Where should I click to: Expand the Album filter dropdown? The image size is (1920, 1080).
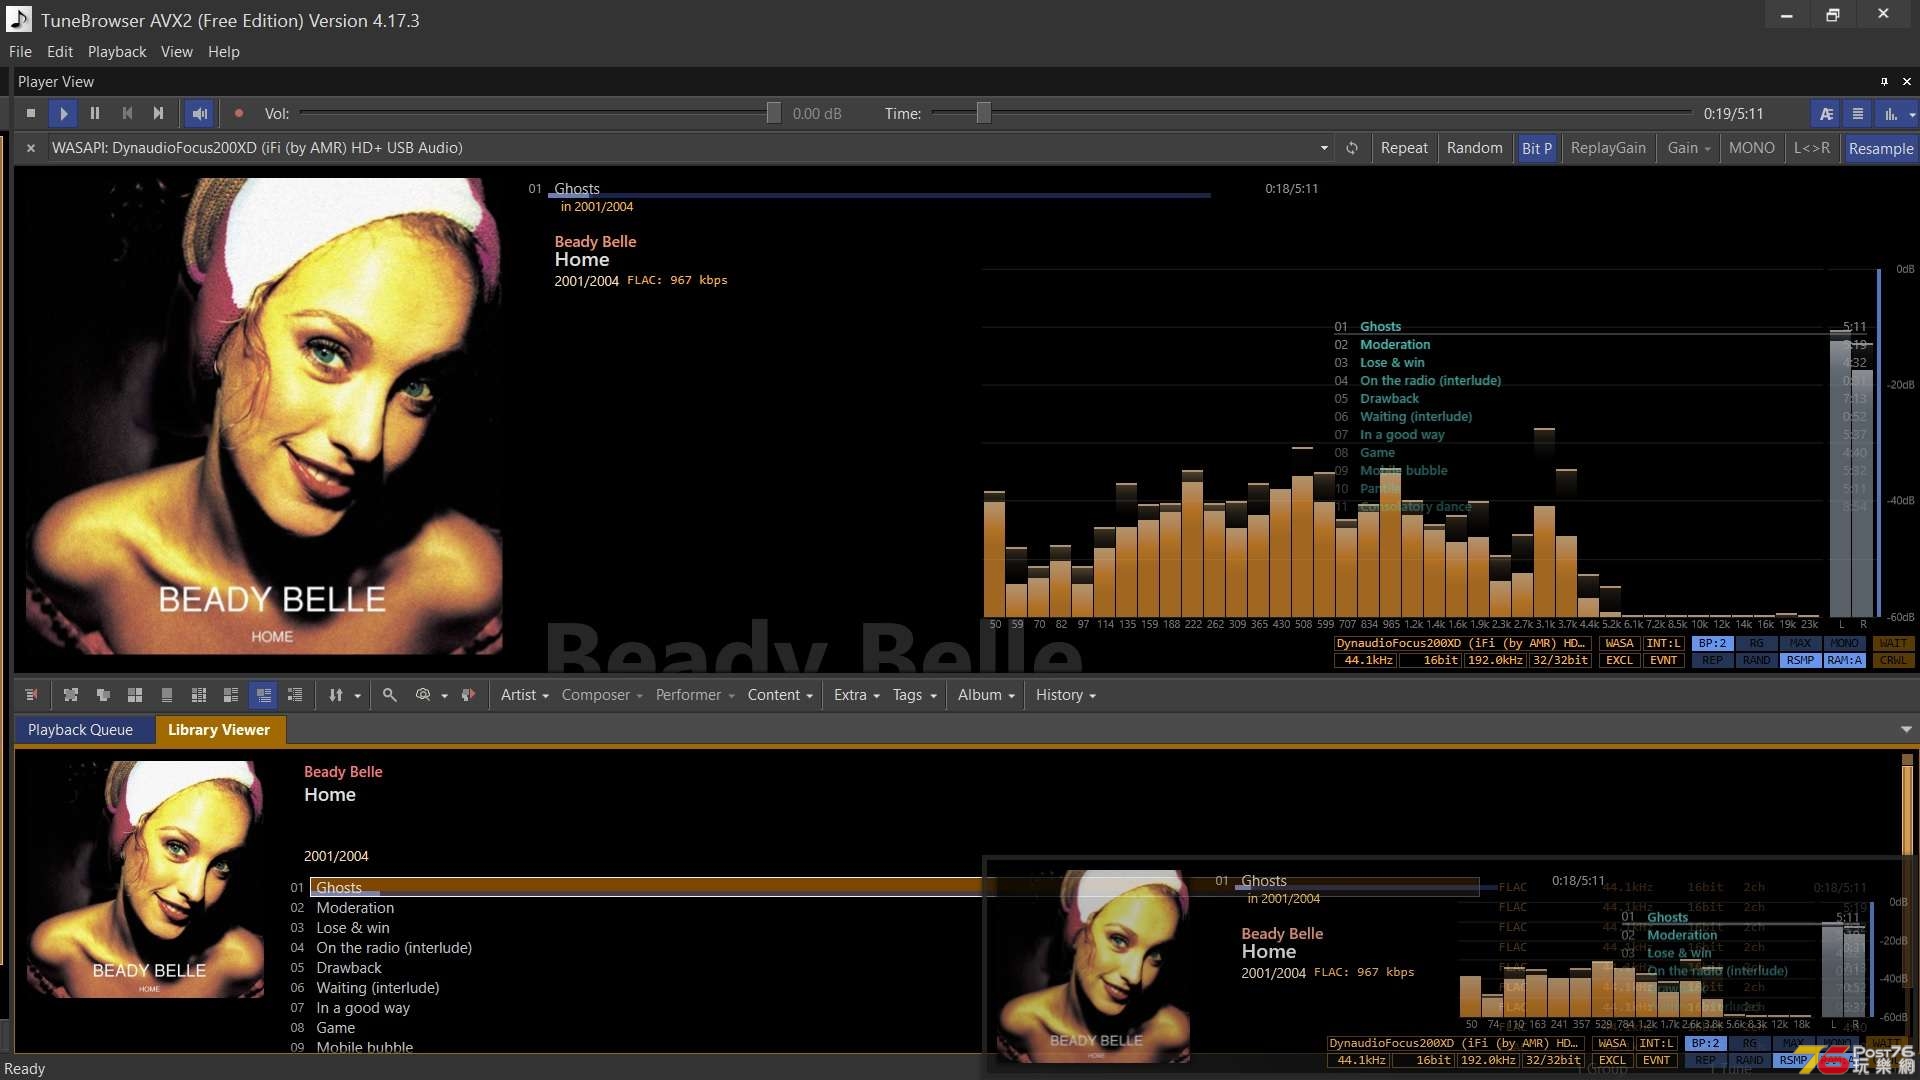point(986,695)
